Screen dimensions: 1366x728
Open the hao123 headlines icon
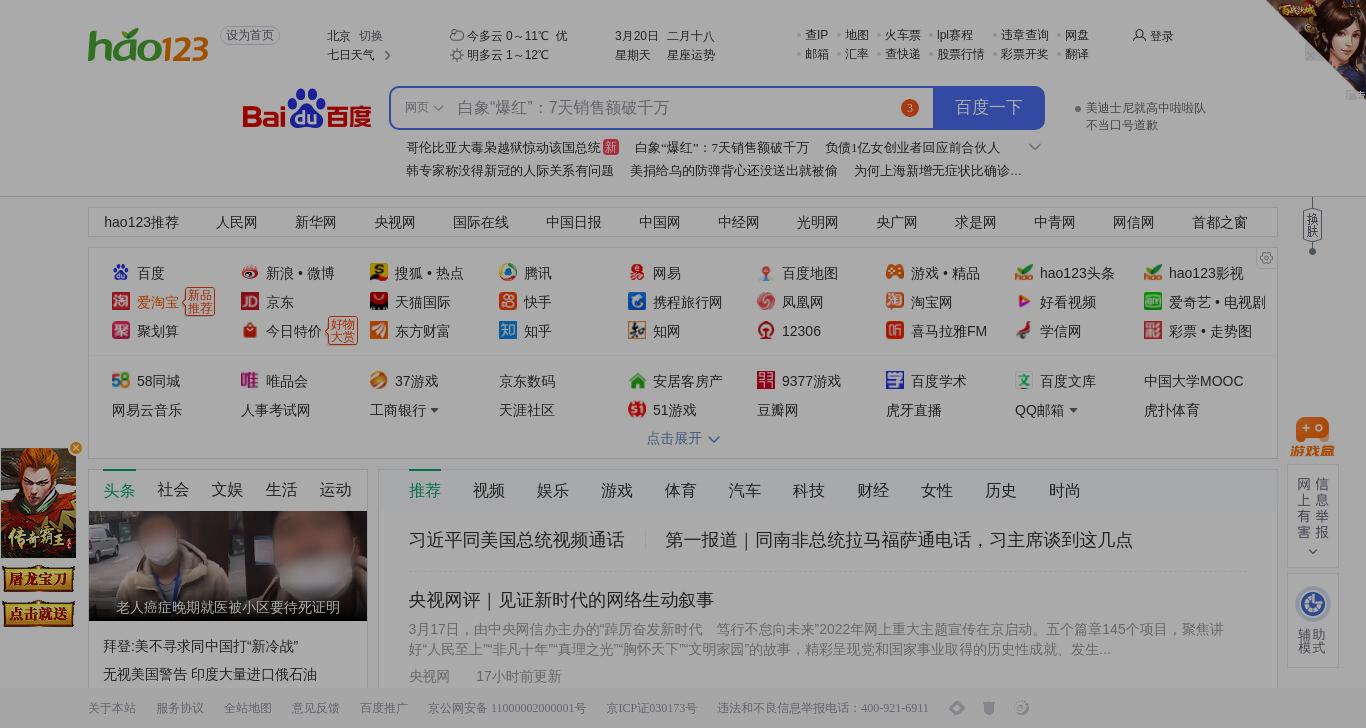[1024, 273]
